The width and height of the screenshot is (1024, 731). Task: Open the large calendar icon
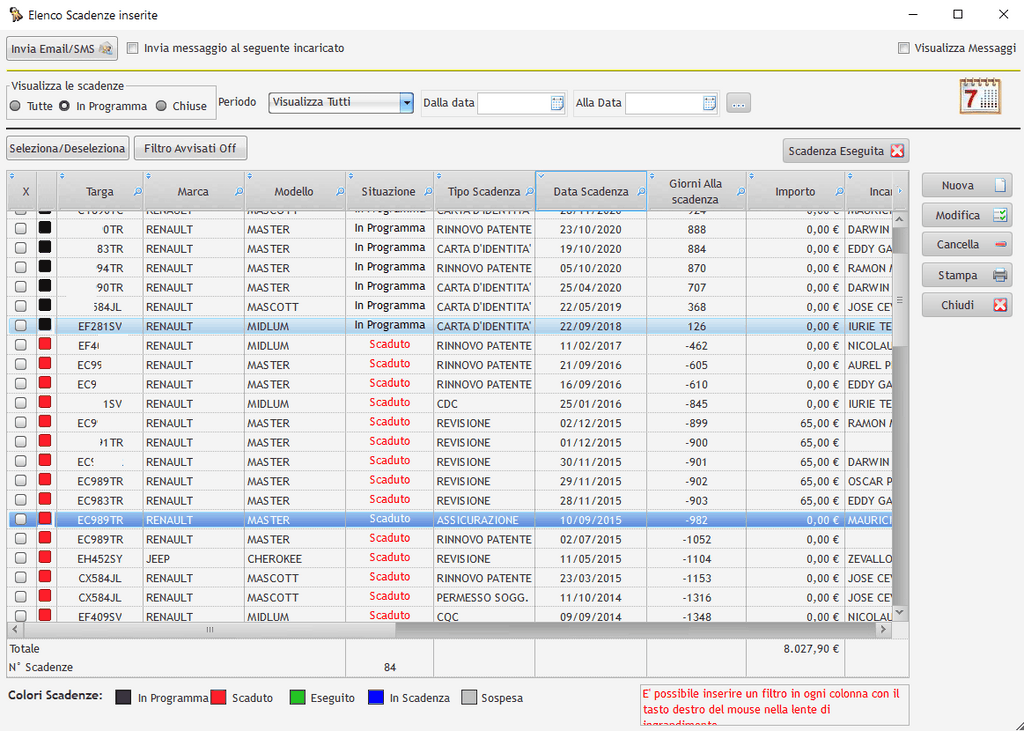[980, 96]
